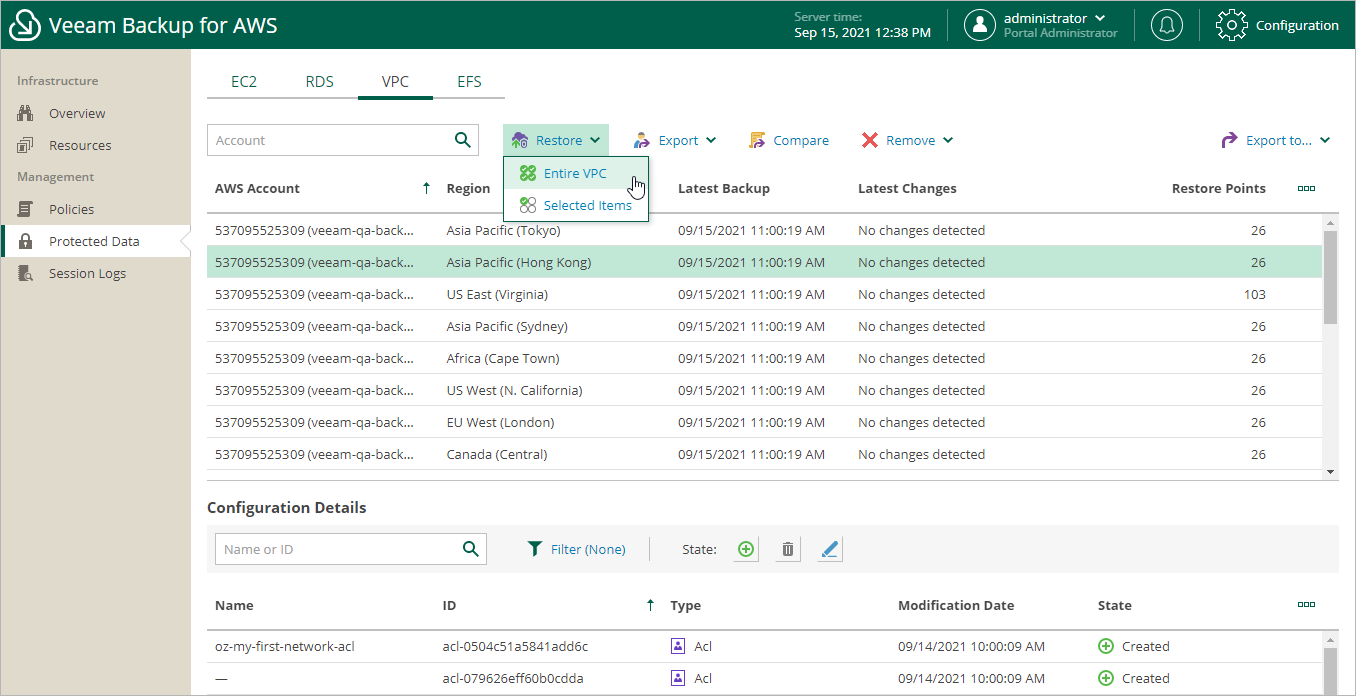Screen dimensions: 1356x696
Task: Expand the Export dropdown
Action: point(675,140)
